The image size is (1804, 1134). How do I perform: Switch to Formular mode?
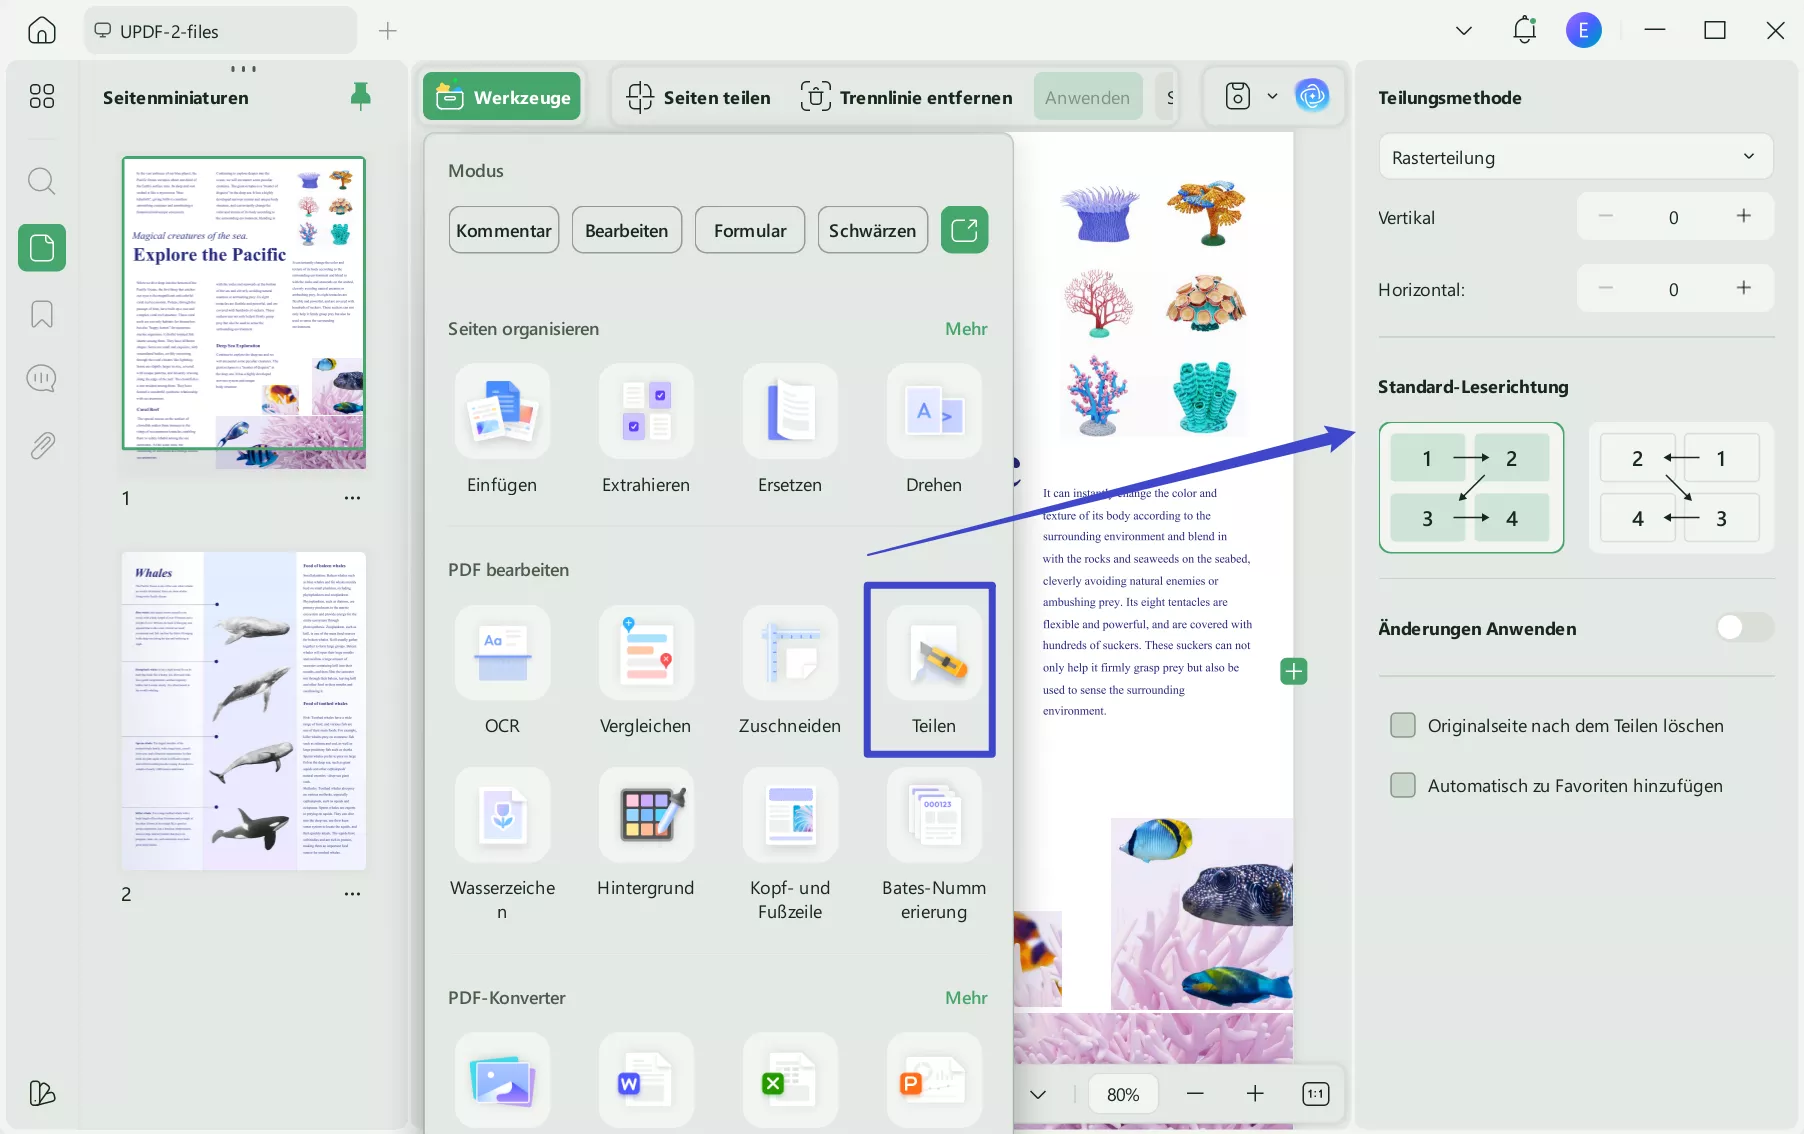750,230
